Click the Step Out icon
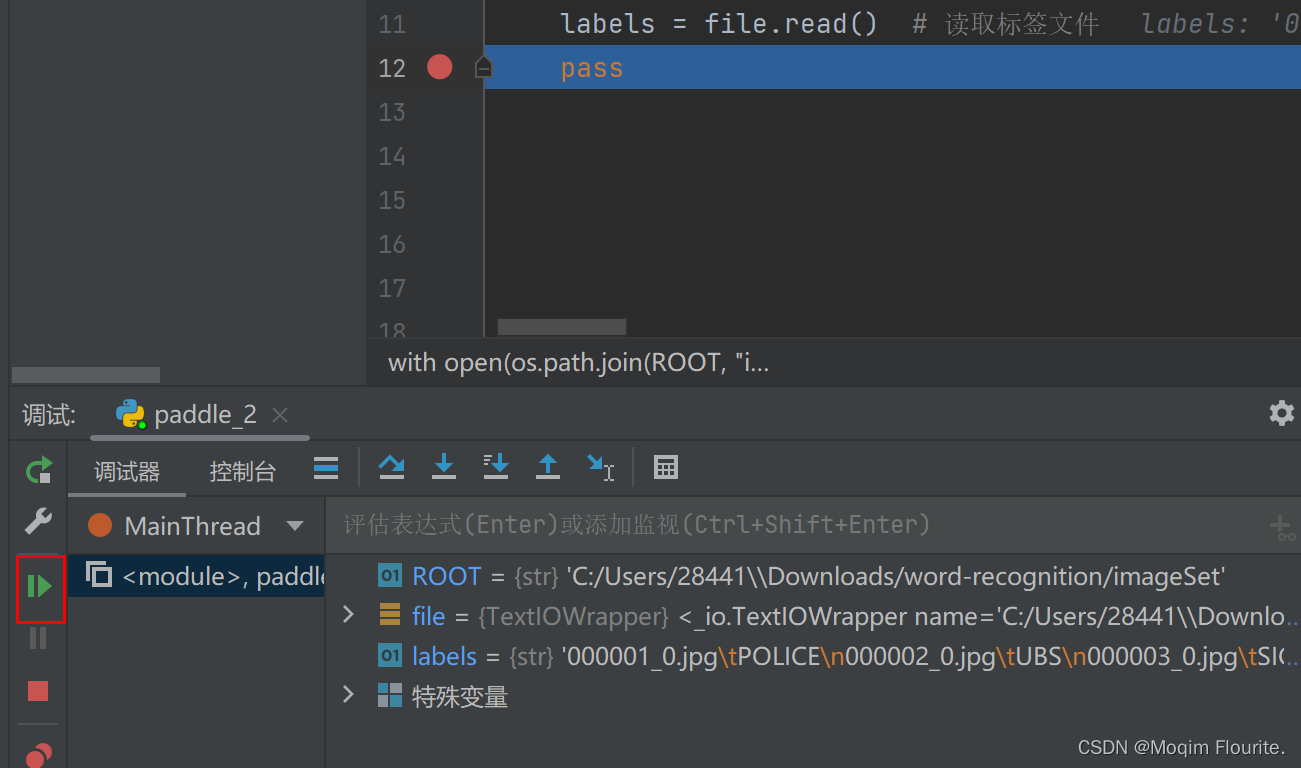 (x=548, y=467)
